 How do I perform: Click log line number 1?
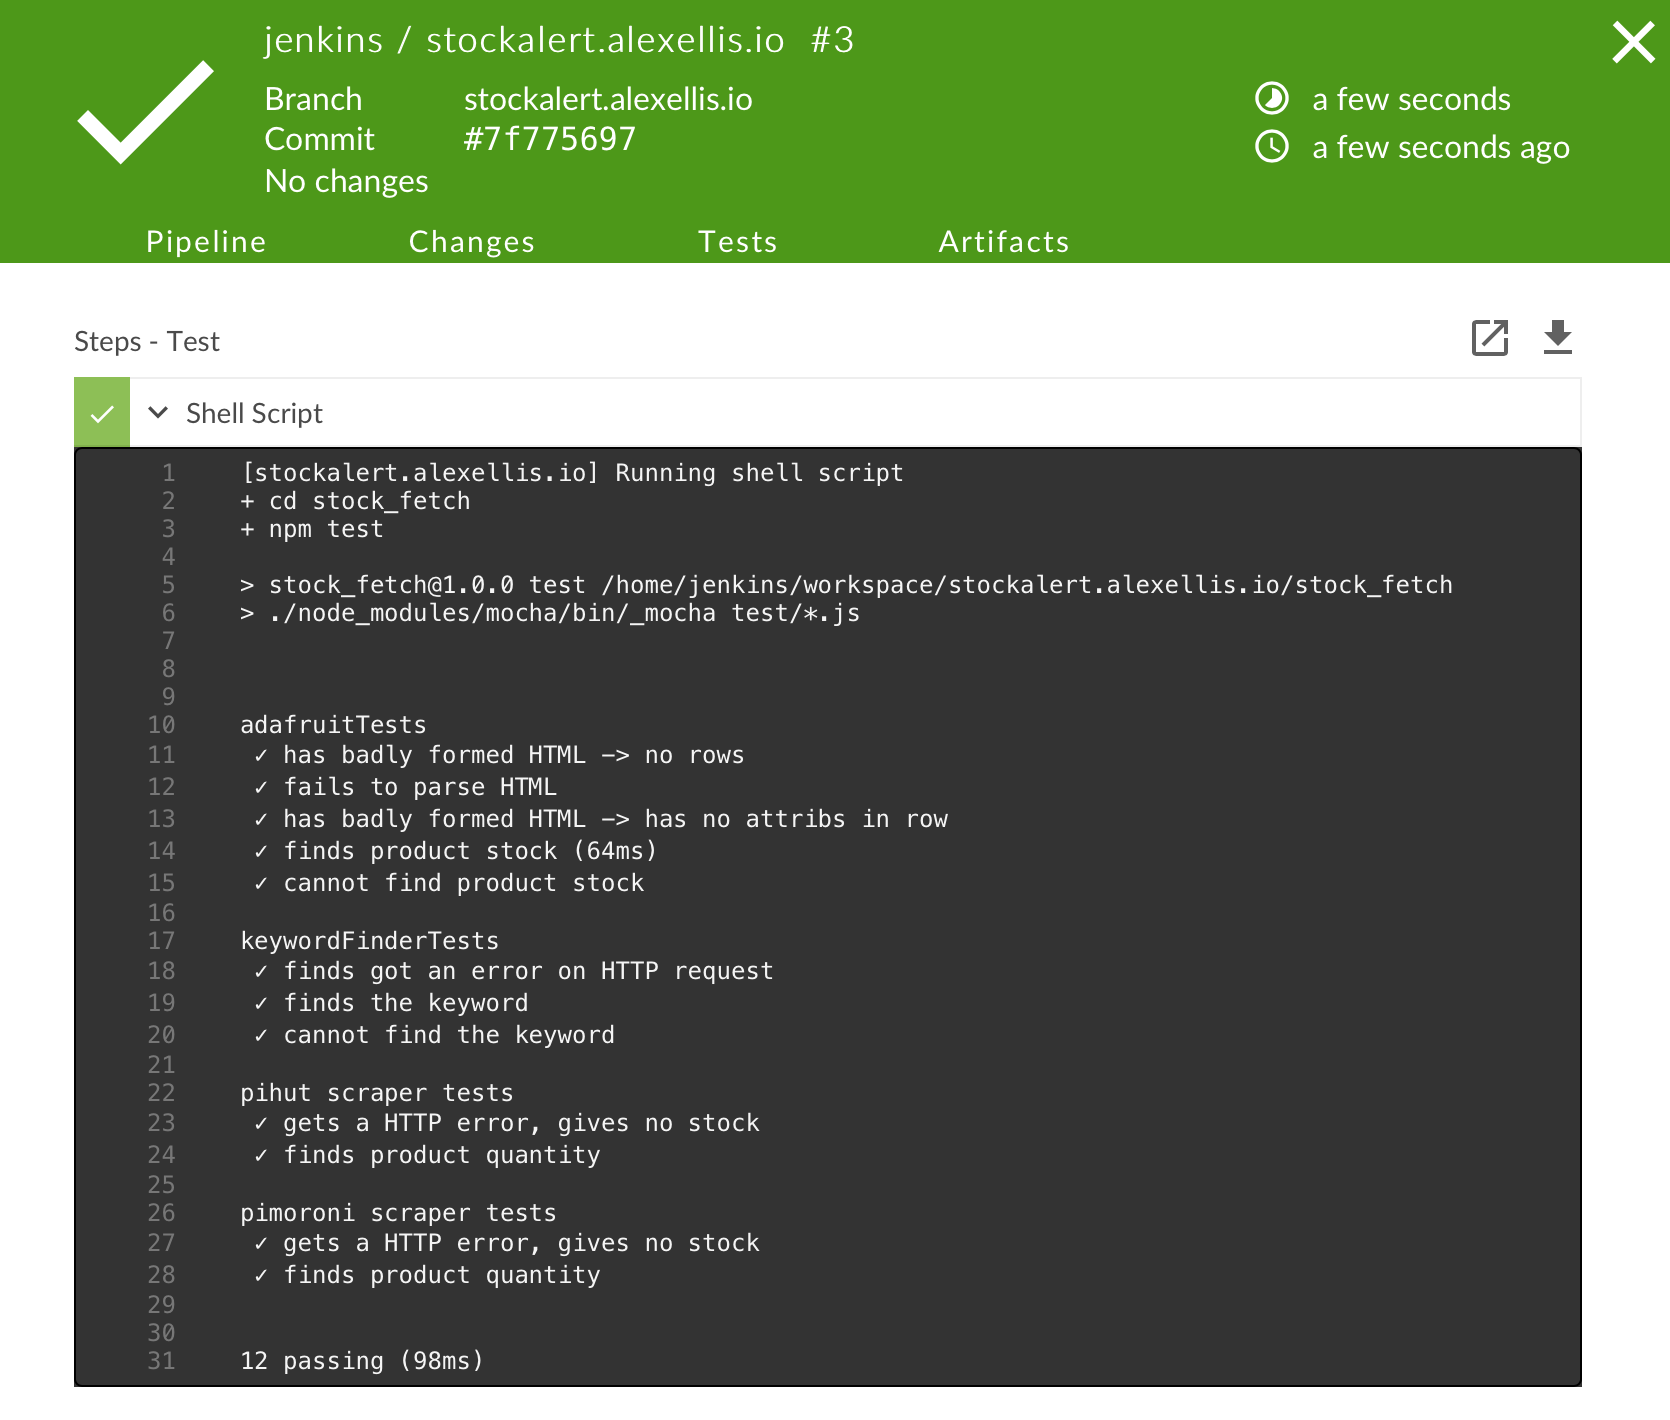tap(168, 473)
